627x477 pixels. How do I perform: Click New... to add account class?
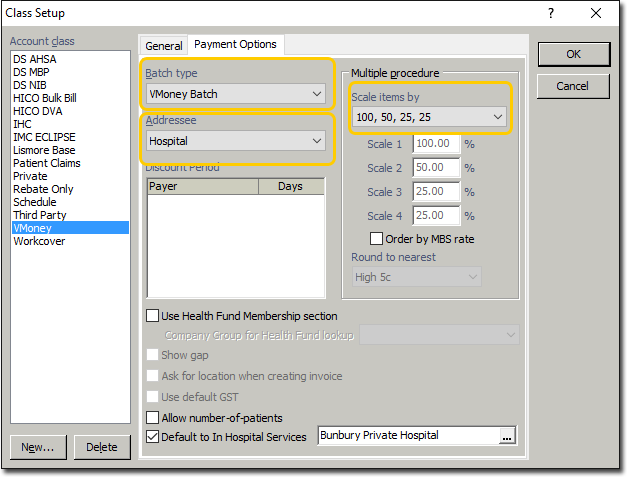coord(38,447)
